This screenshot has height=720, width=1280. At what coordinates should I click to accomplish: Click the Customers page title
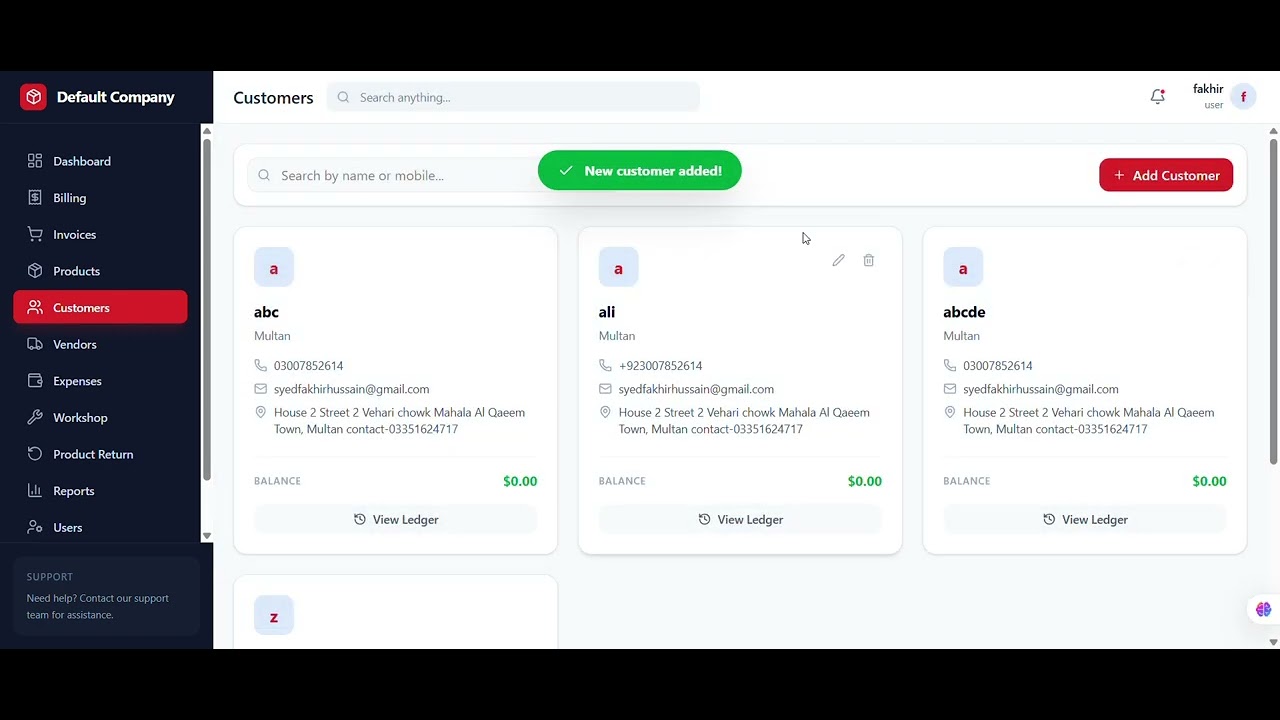(273, 97)
